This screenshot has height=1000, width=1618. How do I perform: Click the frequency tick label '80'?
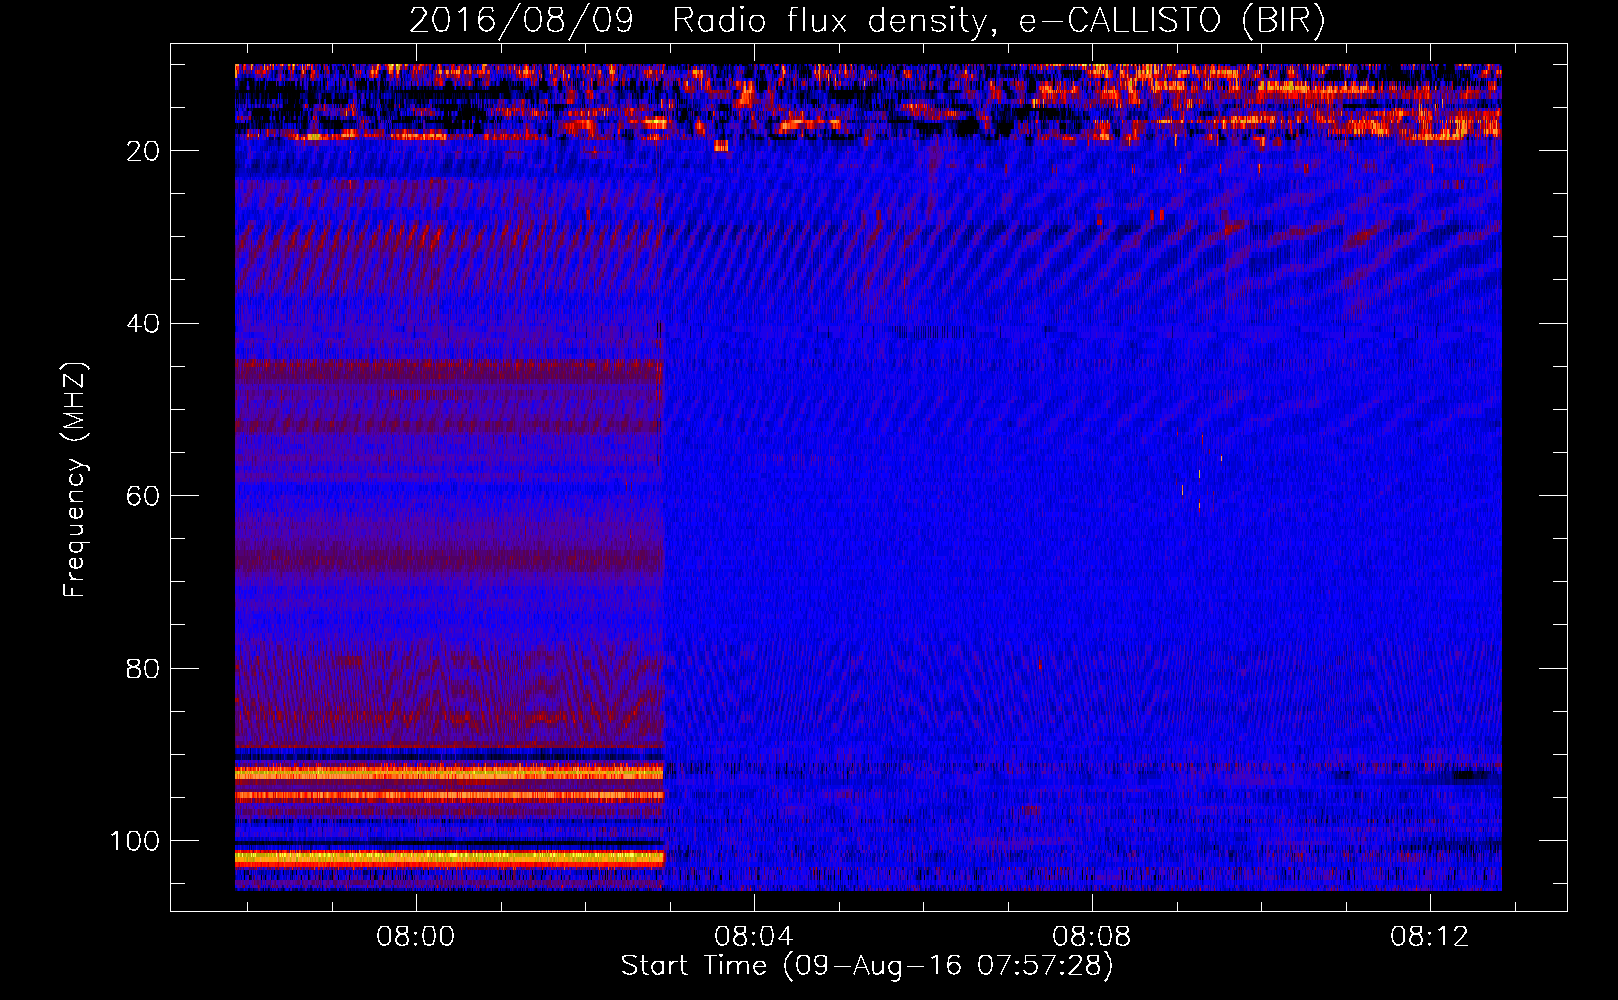click(144, 669)
